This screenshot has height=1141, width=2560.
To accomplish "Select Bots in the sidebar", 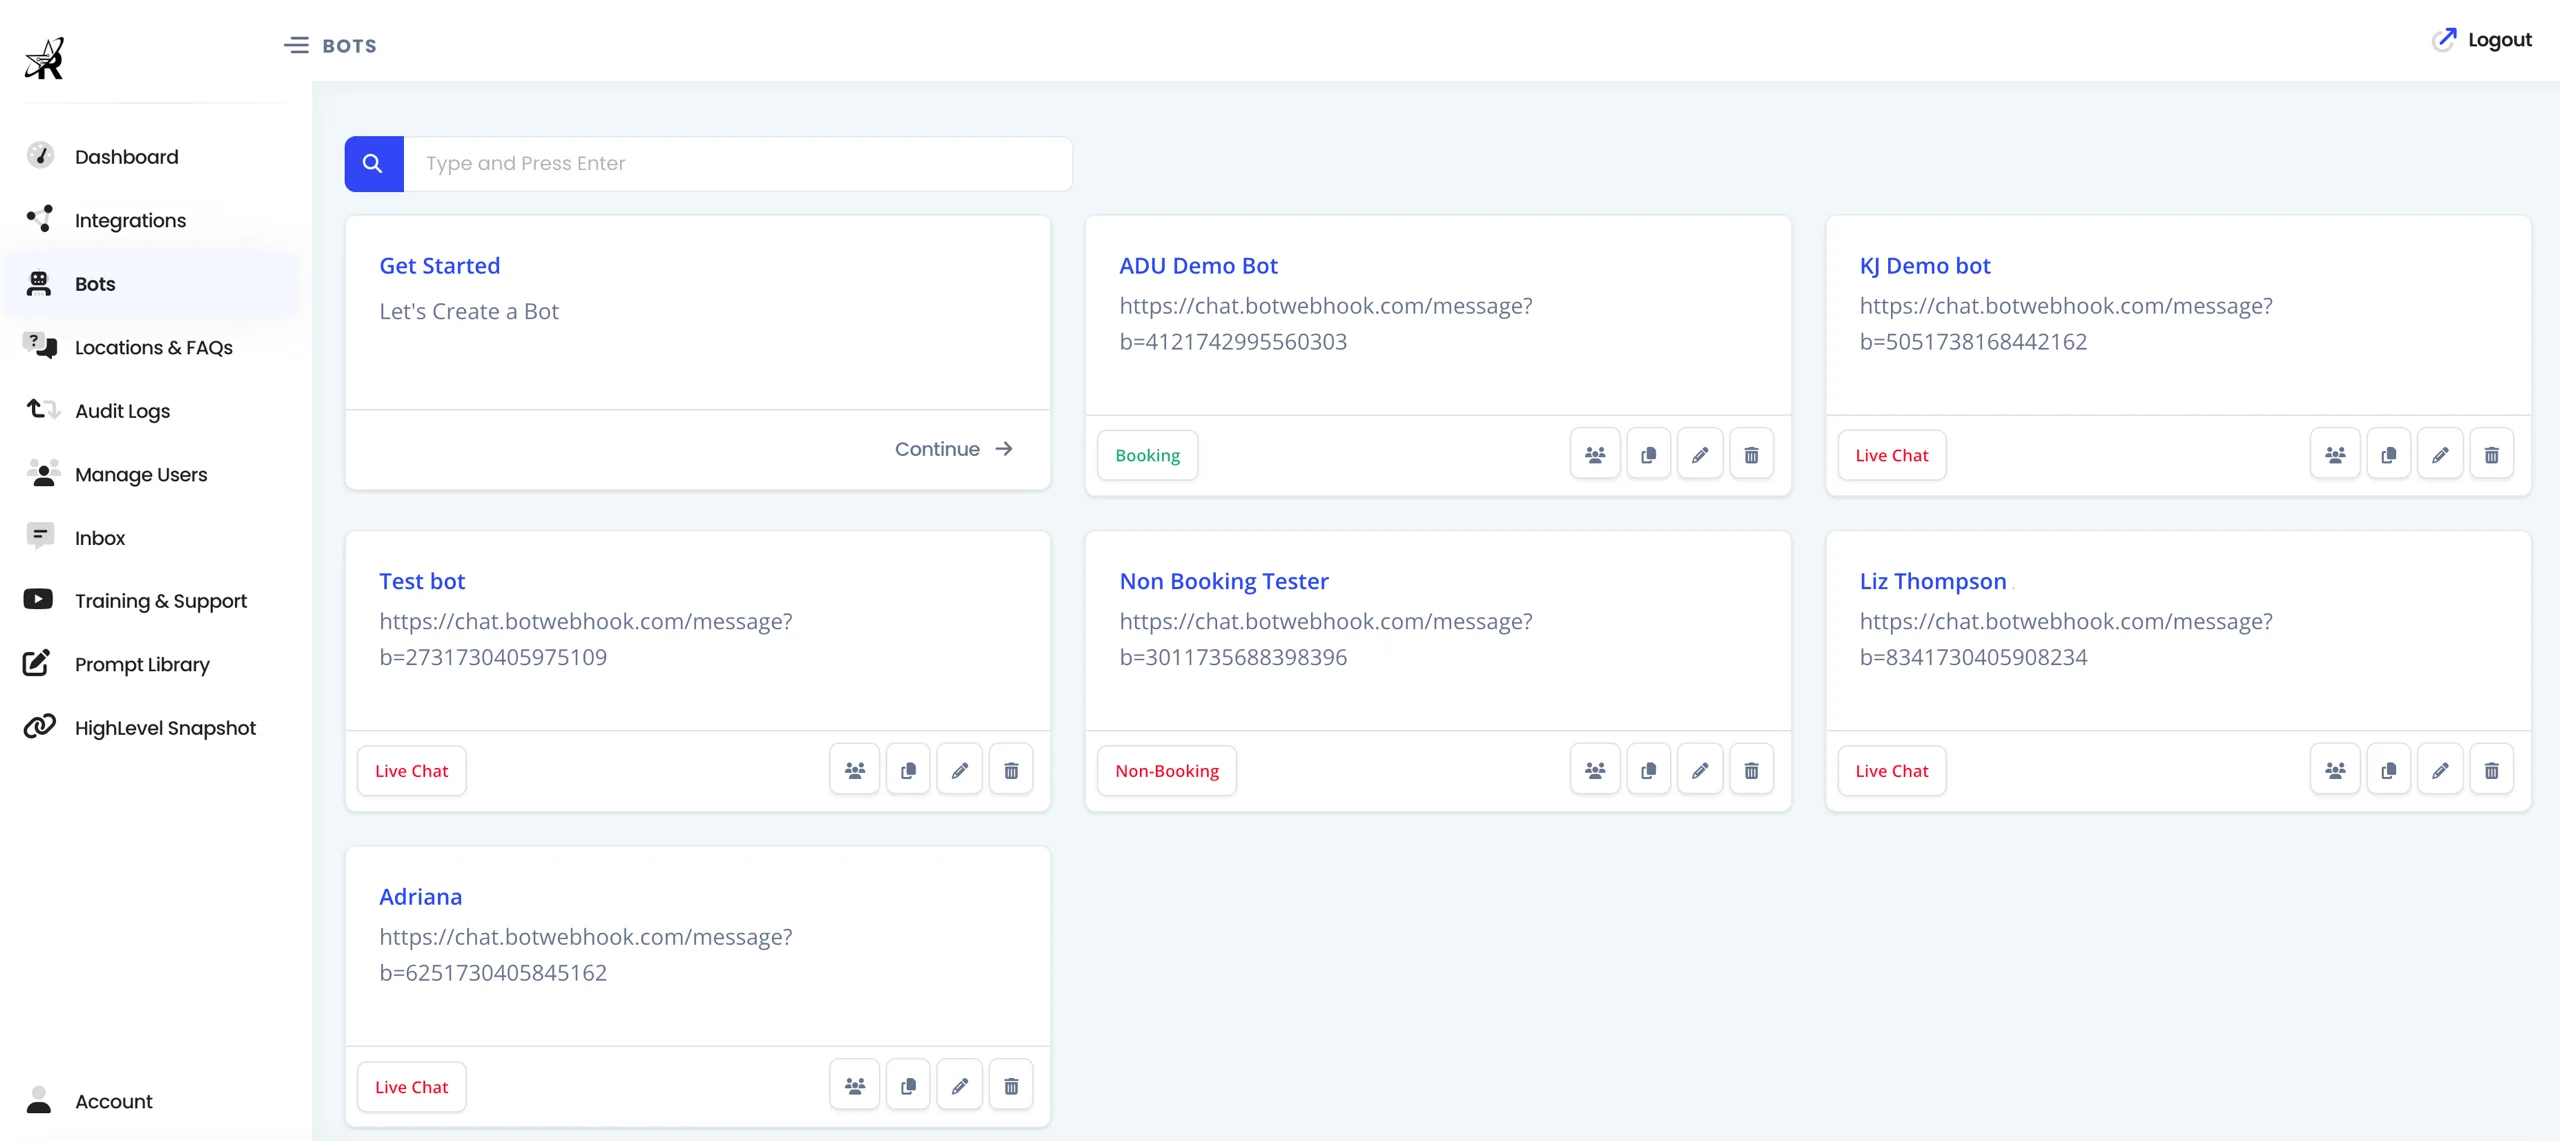I will tap(150, 284).
